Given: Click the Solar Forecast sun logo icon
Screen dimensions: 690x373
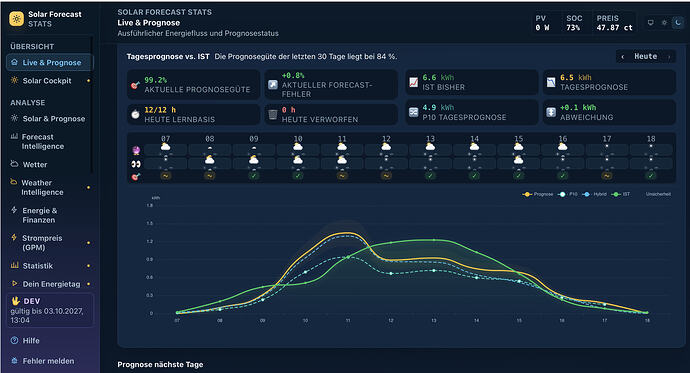Looking at the screenshot, I should [17, 19].
